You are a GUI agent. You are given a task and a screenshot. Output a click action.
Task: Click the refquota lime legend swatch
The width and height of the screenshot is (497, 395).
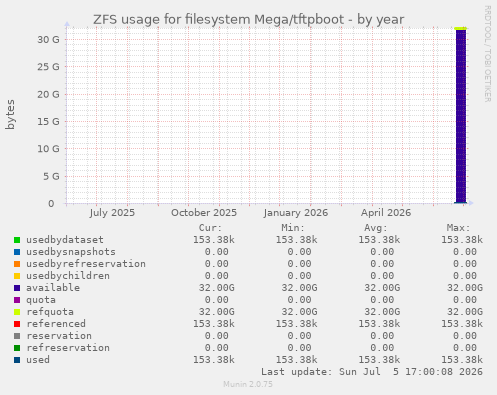17,312
